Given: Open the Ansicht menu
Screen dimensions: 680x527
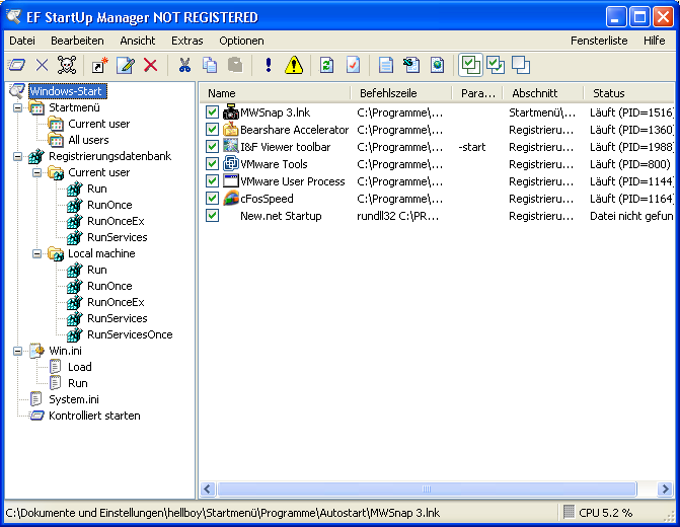Looking at the screenshot, I should (x=137, y=41).
